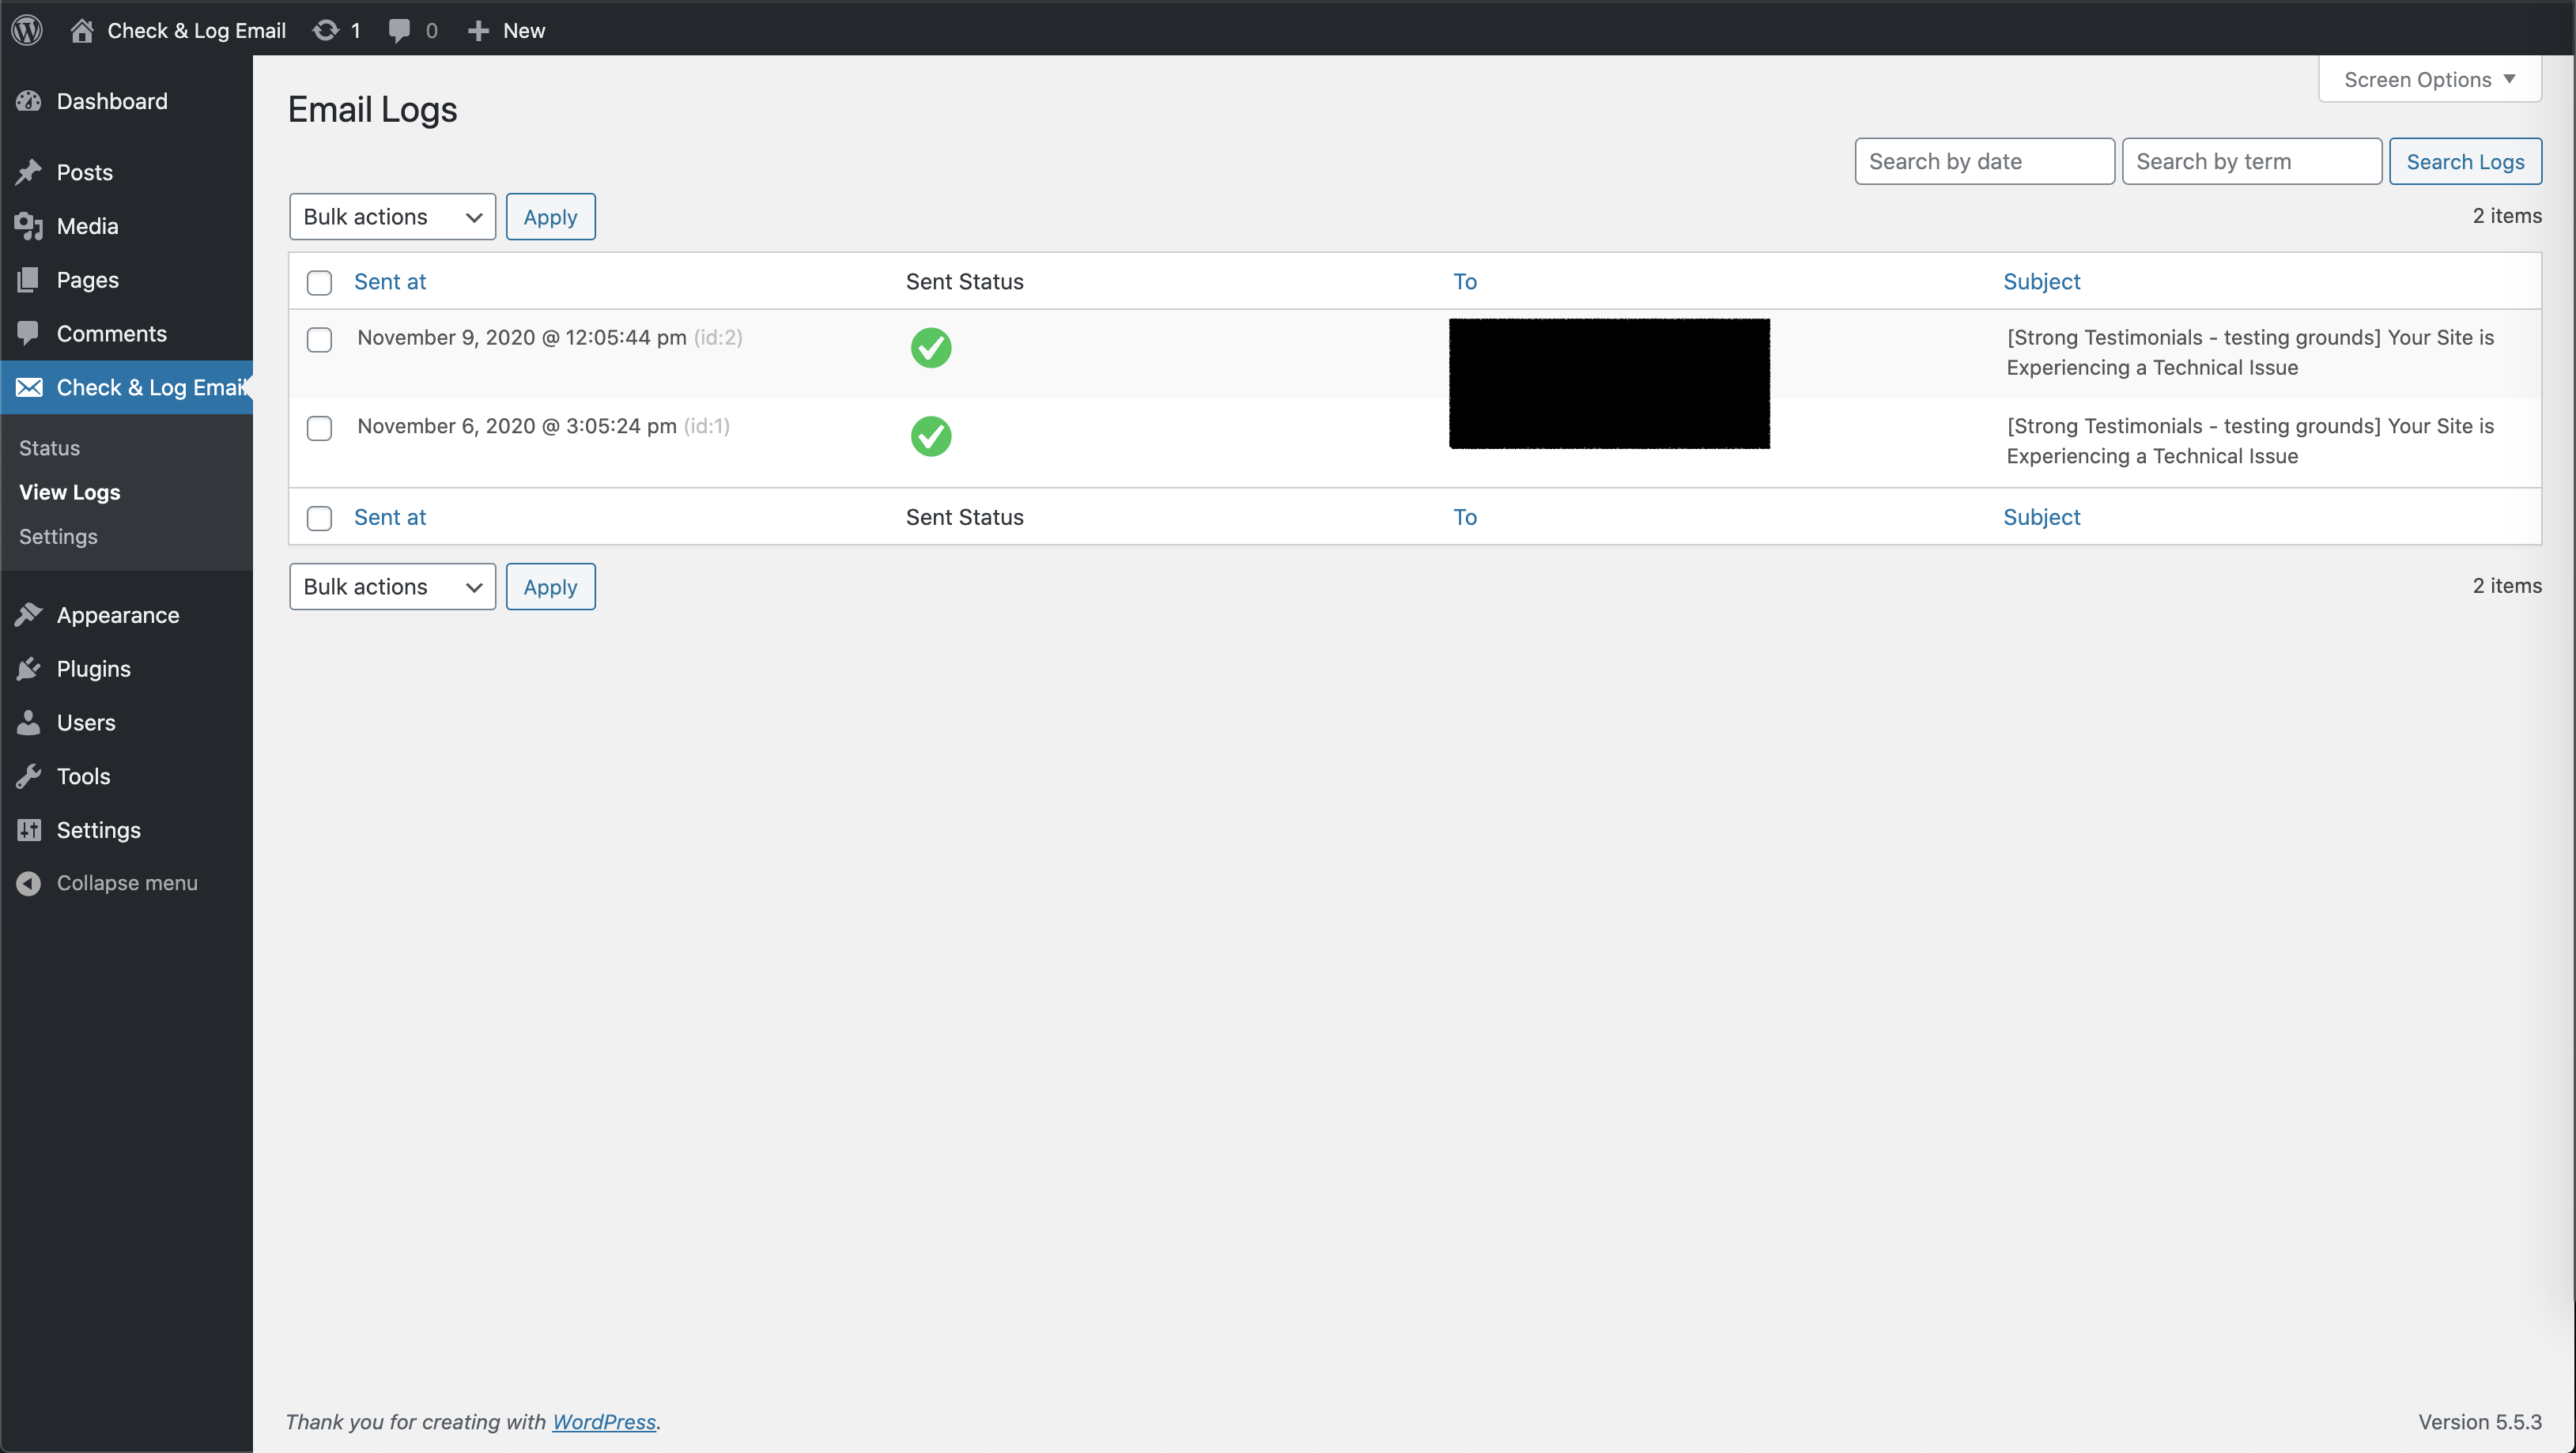Navigate to View Logs menu item
Image resolution: width=2576 pixels, height=1453 pixels.
(67, 492)
